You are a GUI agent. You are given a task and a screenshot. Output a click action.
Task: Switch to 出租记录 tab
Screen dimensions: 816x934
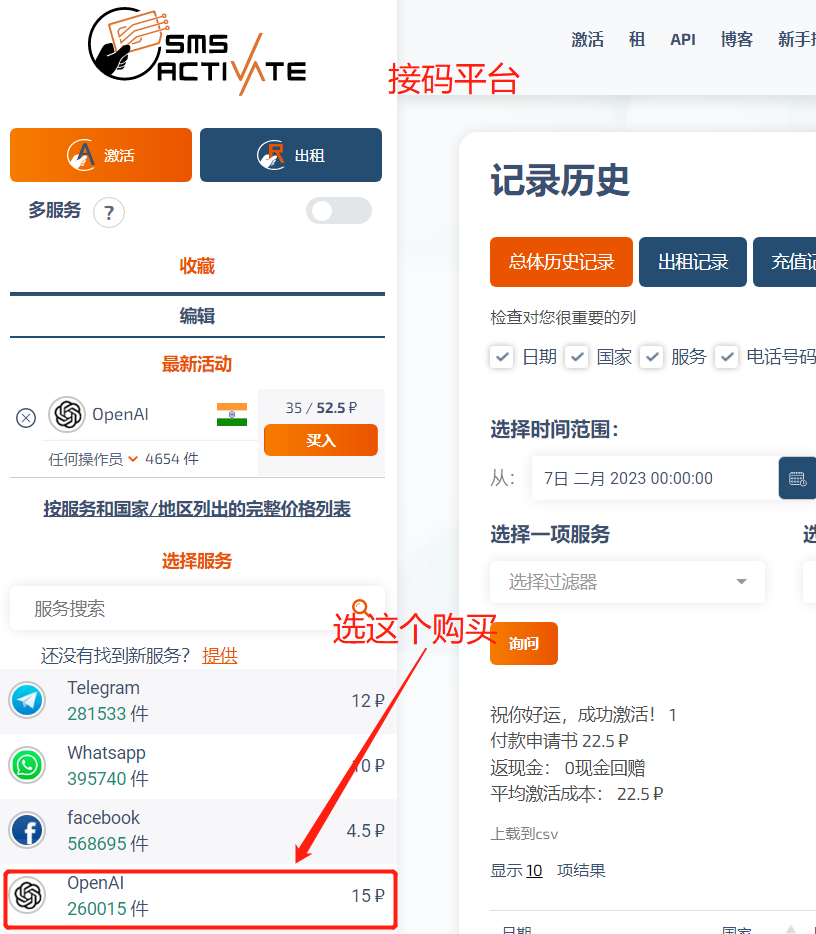pyautogui.click(x=693, y=262)
